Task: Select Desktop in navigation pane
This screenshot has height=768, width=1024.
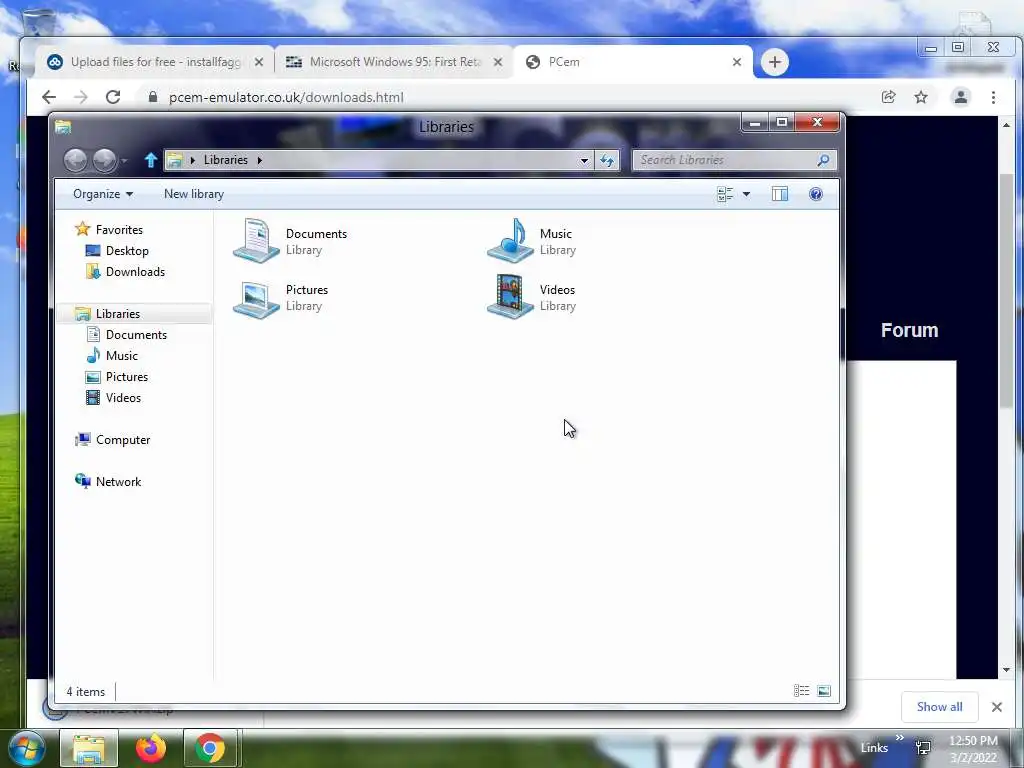Action: [x=127, y=251]
